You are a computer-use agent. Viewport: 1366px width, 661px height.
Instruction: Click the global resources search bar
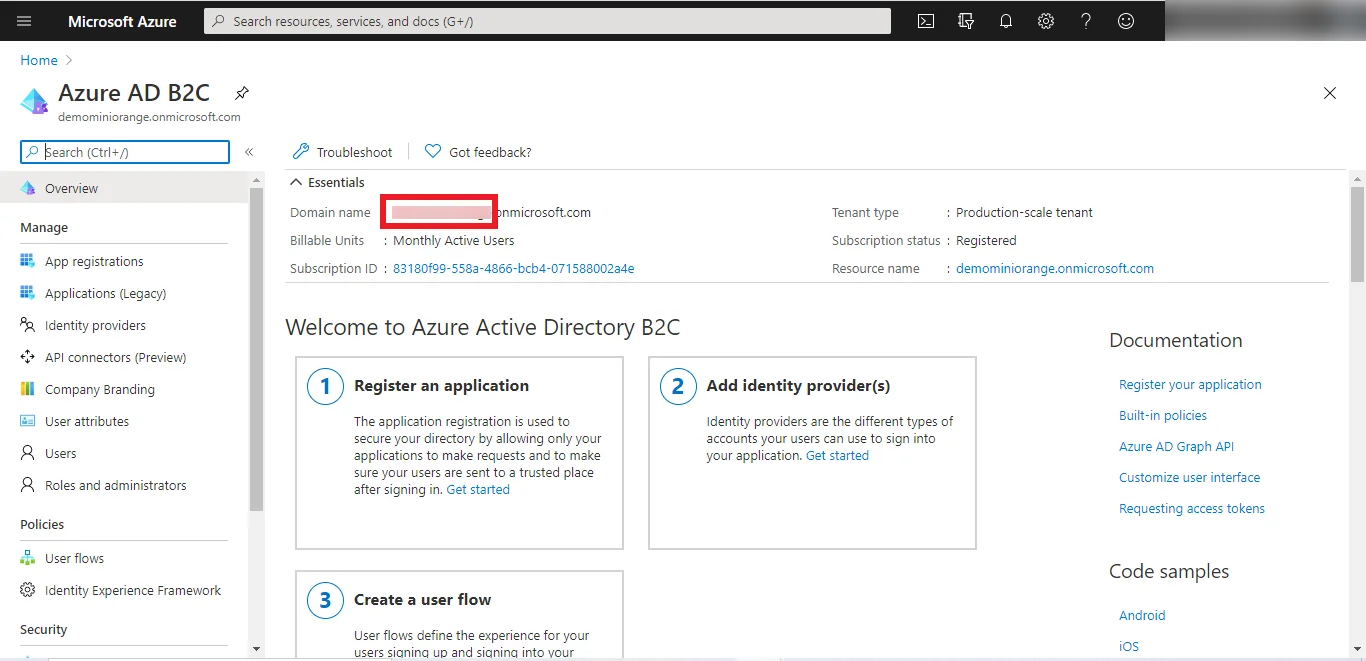coord(546,20)
